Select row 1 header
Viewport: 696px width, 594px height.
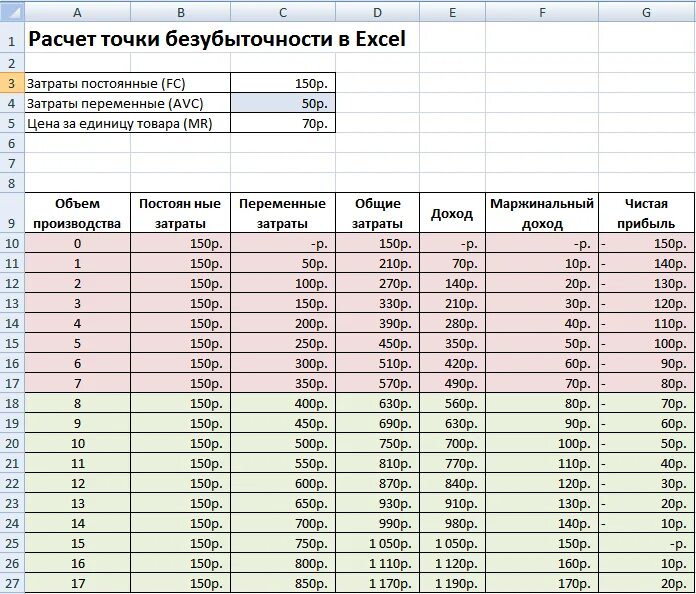point(12,38)
